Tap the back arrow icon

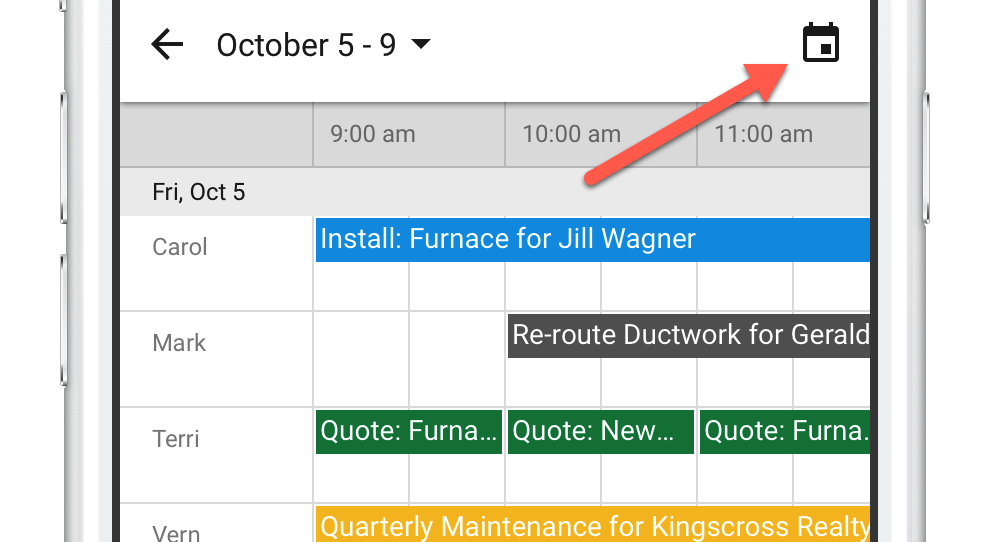tap(167, 45)
